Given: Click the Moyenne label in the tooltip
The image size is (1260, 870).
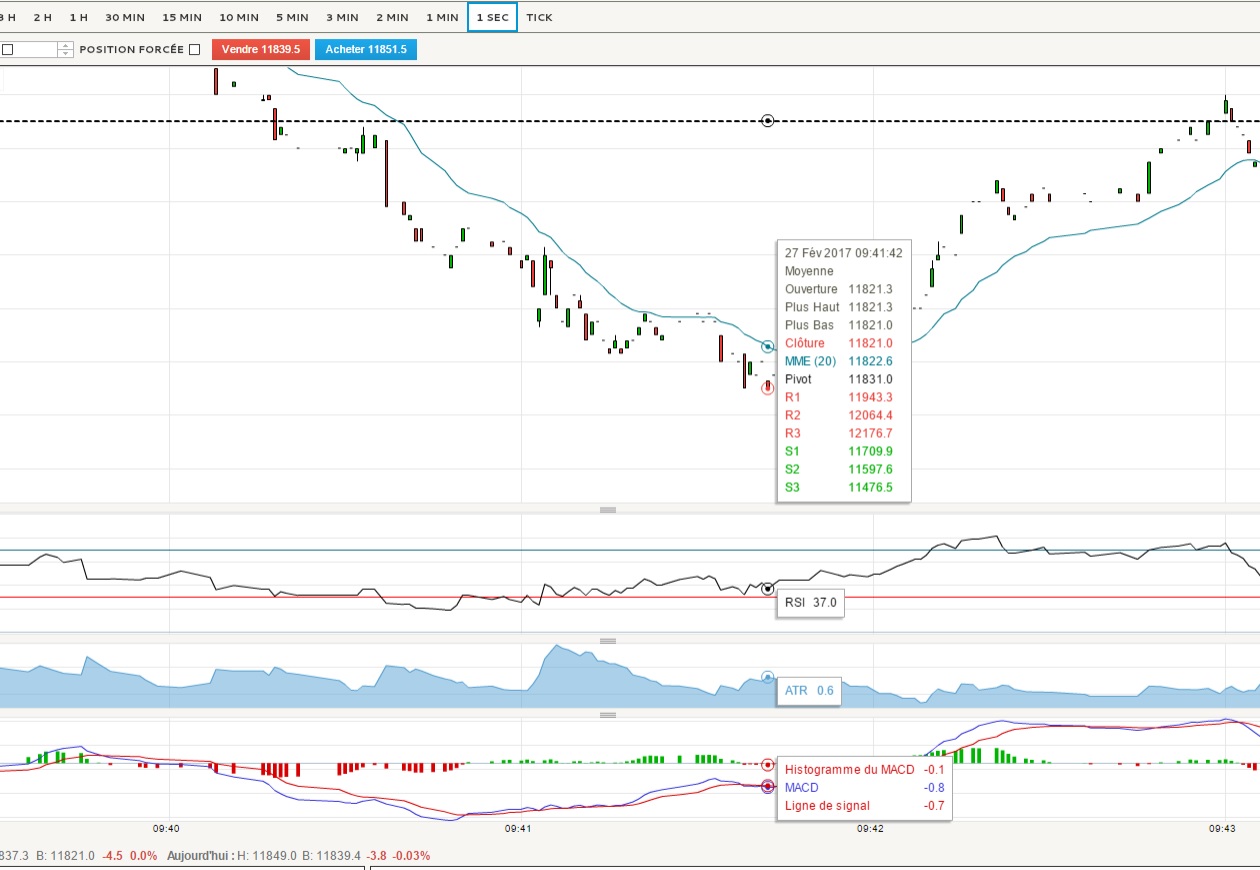Looking at the screenshot, I should (x=809, y=271).
